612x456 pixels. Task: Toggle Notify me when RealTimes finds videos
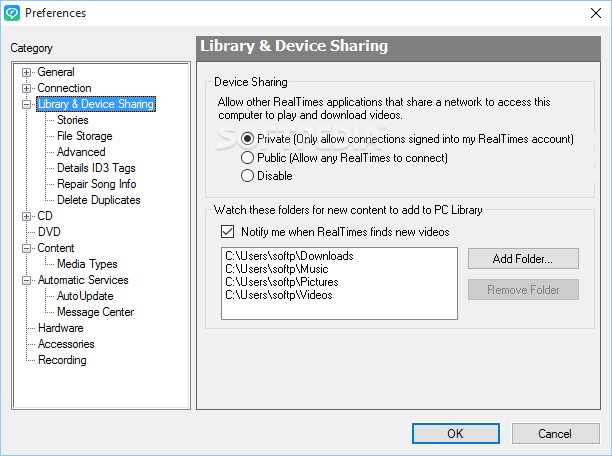228,232
